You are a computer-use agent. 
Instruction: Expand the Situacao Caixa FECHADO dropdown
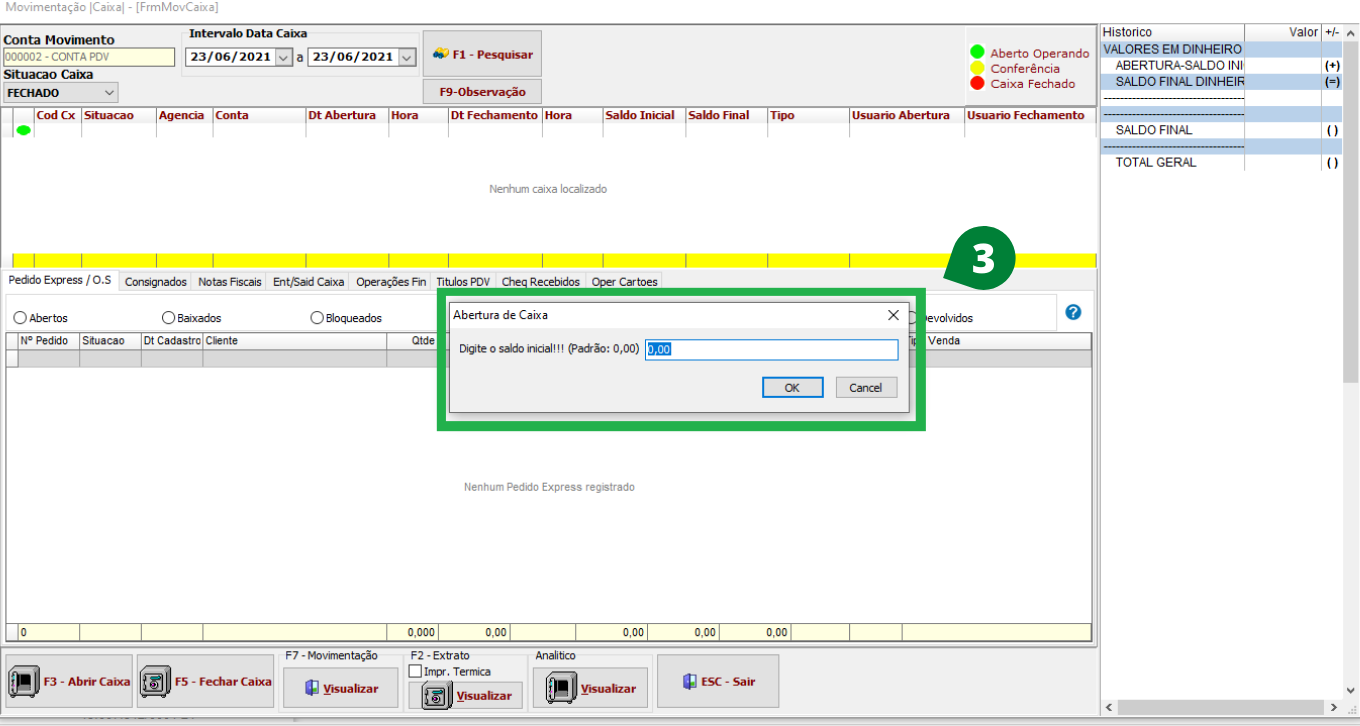(x=109, y=93)
